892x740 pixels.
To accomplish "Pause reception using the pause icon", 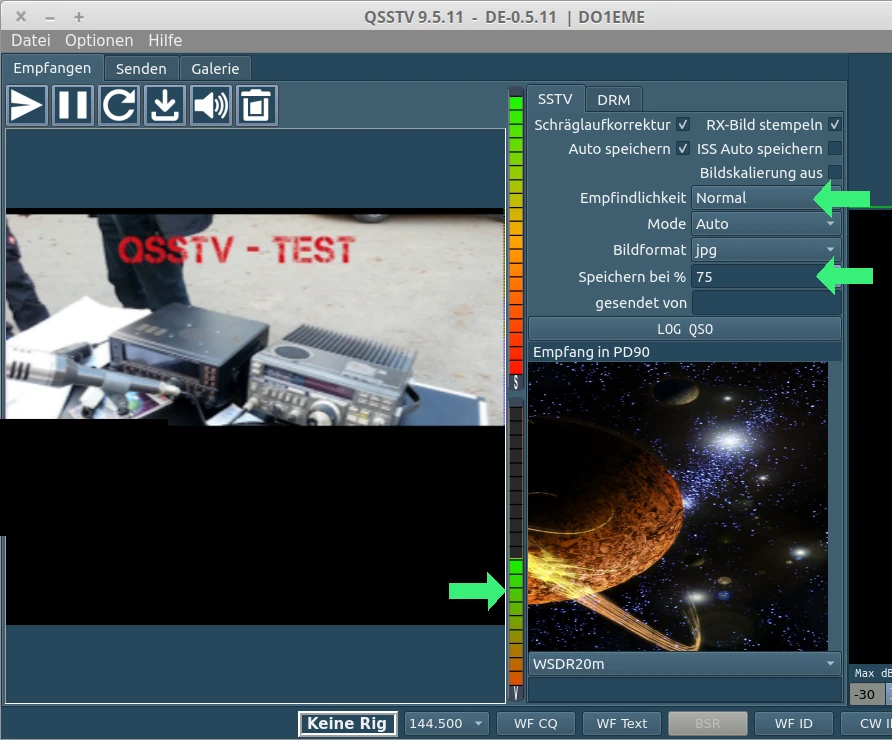I will click(x=72, y=105).
